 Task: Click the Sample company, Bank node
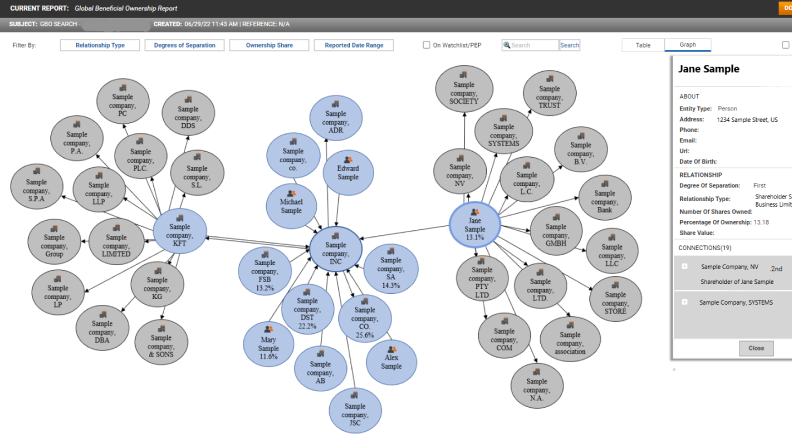tap(603, 199)
